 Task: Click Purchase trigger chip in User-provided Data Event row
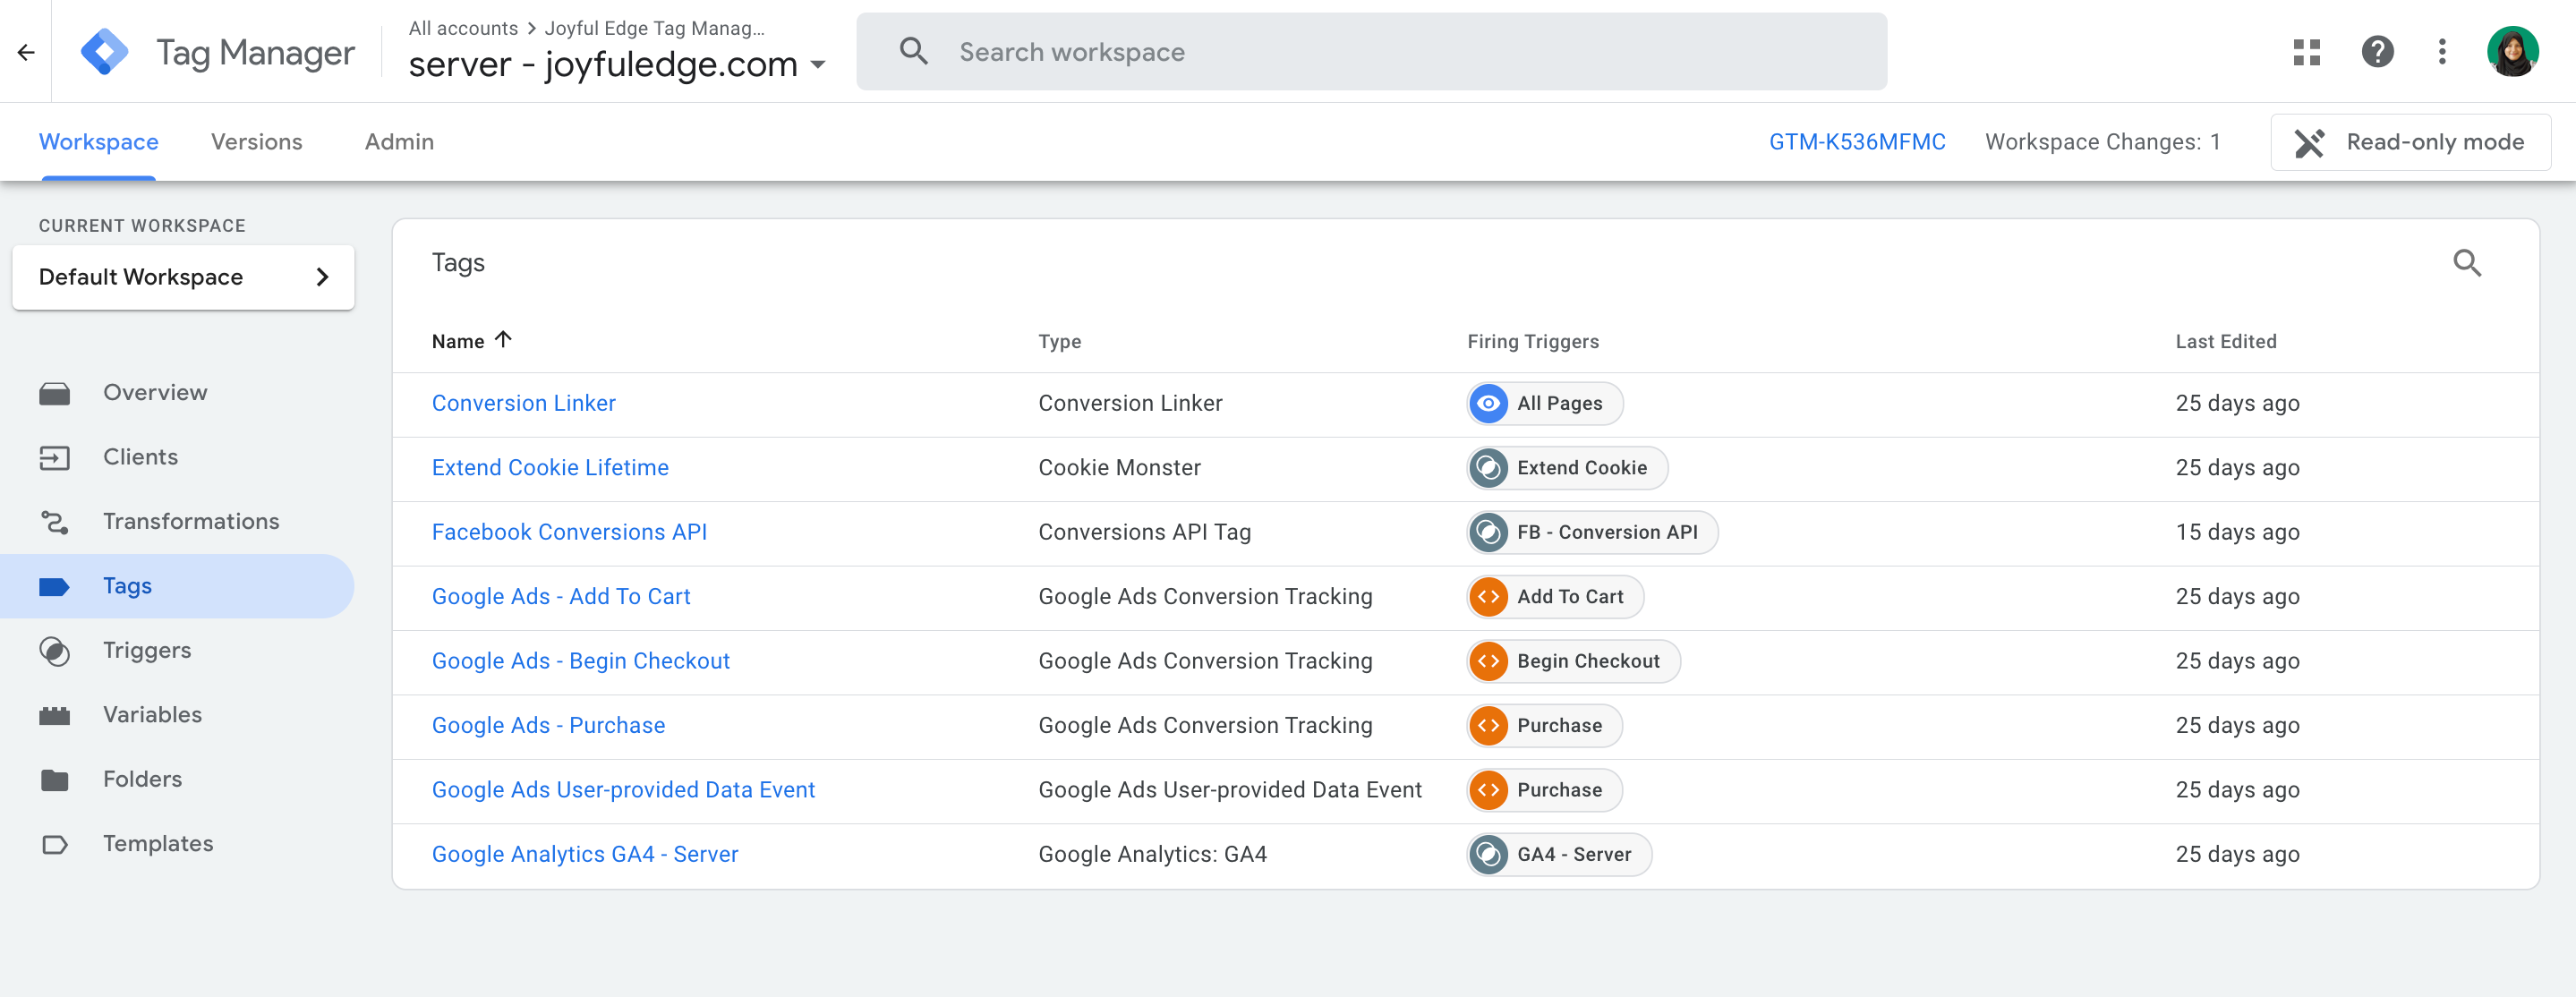[1544, 791]
